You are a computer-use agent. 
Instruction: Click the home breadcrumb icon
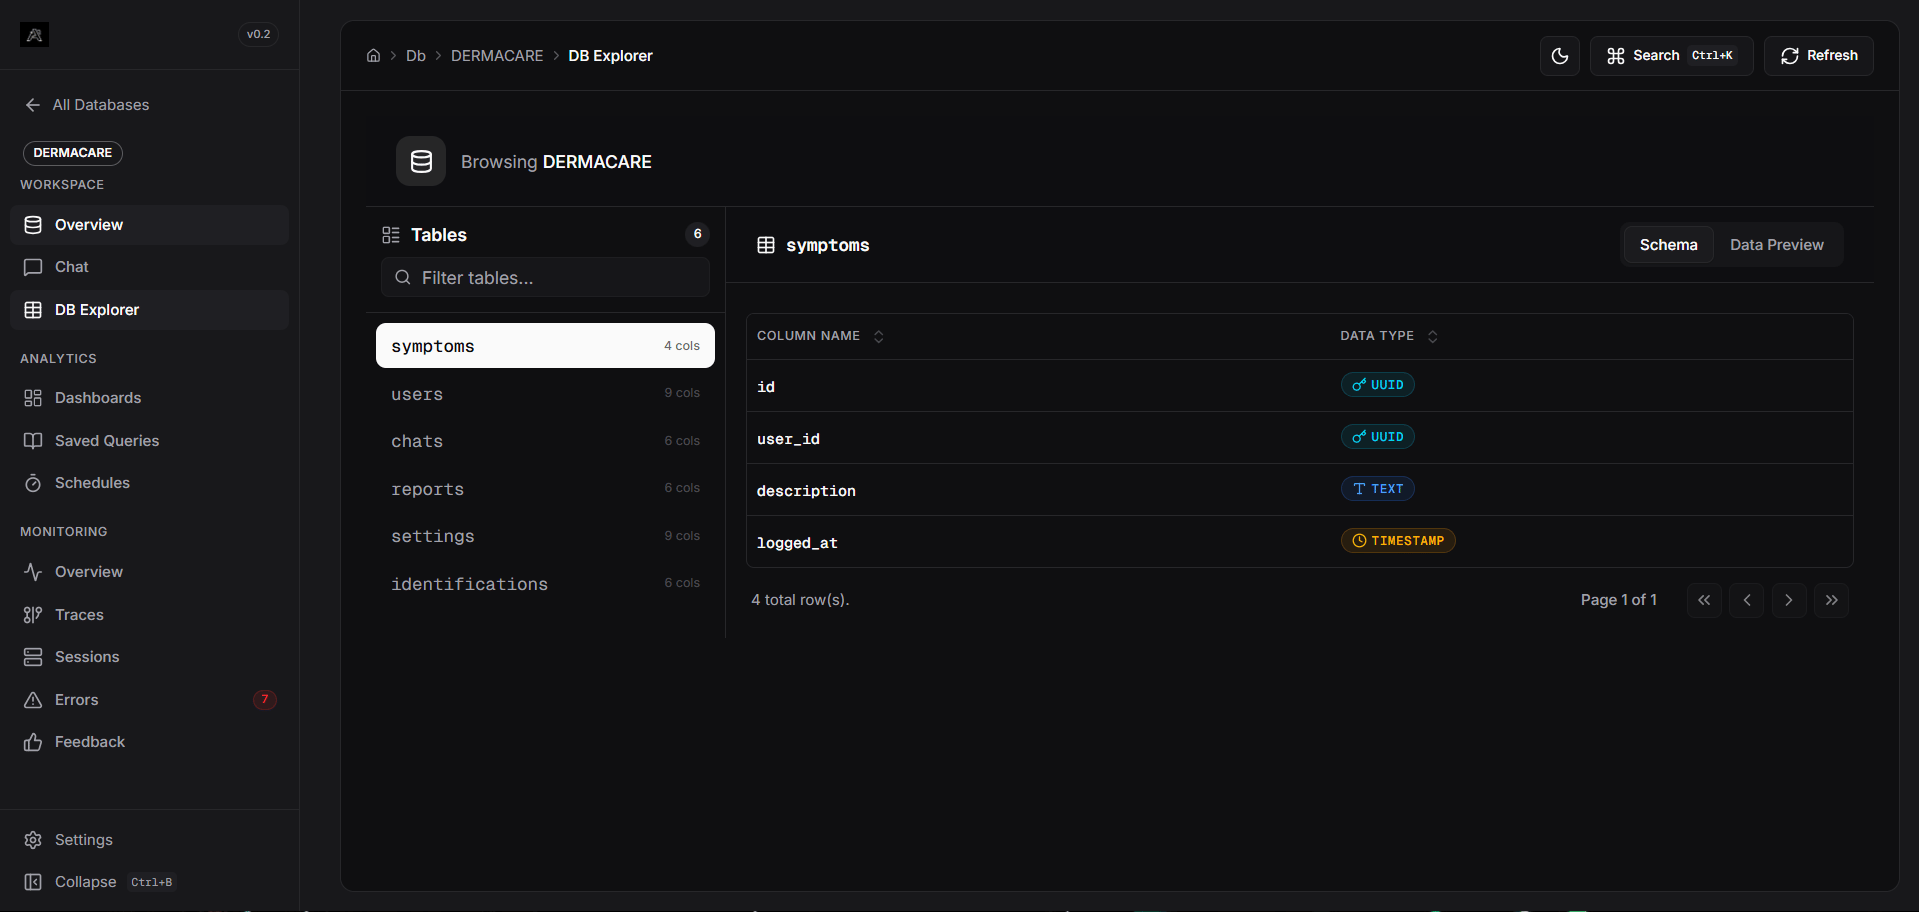point(373,56)
